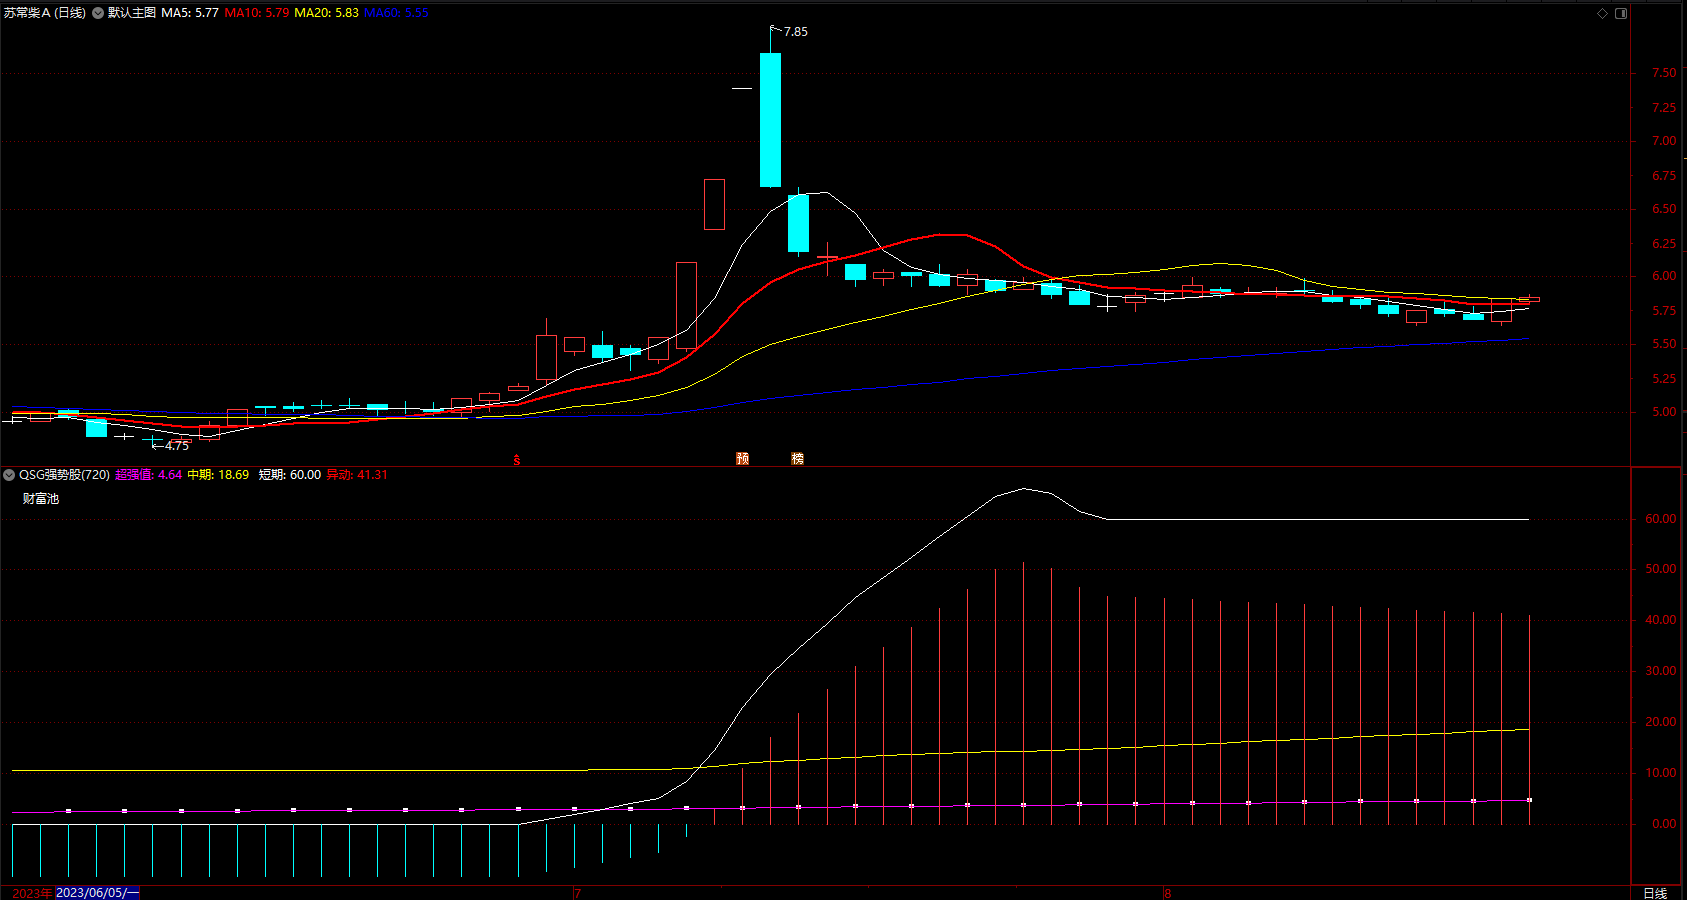Image resolution: width=1687 pixels, height=900 pixels.
Task: Click the 预 forecast marker icon
Action: (742, 459)
